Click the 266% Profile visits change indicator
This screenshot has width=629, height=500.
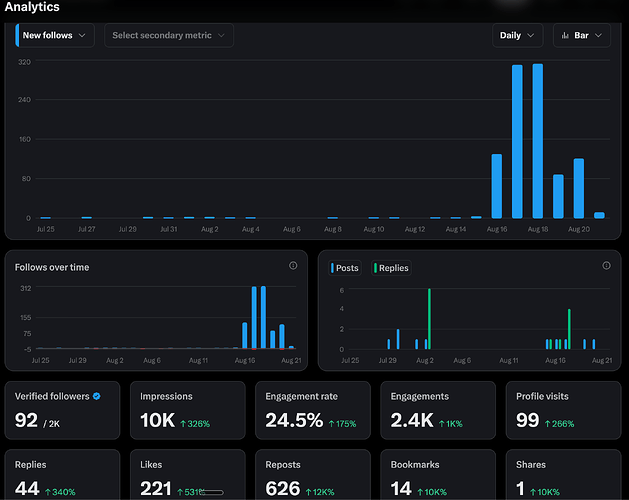(559, 424)
